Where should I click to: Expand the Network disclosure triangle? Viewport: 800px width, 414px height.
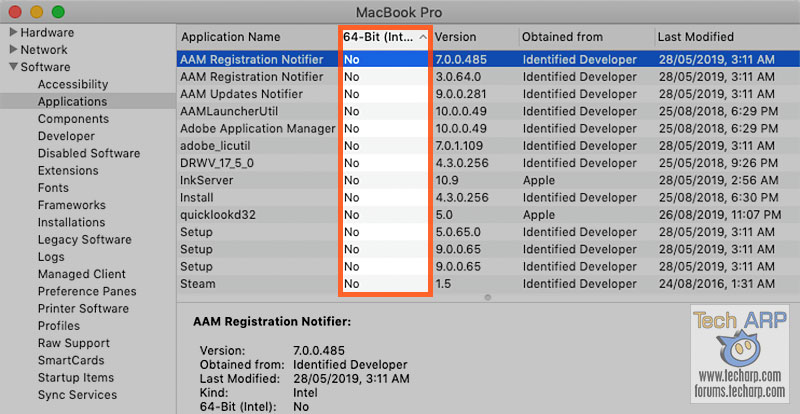click(x=13, y=50)
